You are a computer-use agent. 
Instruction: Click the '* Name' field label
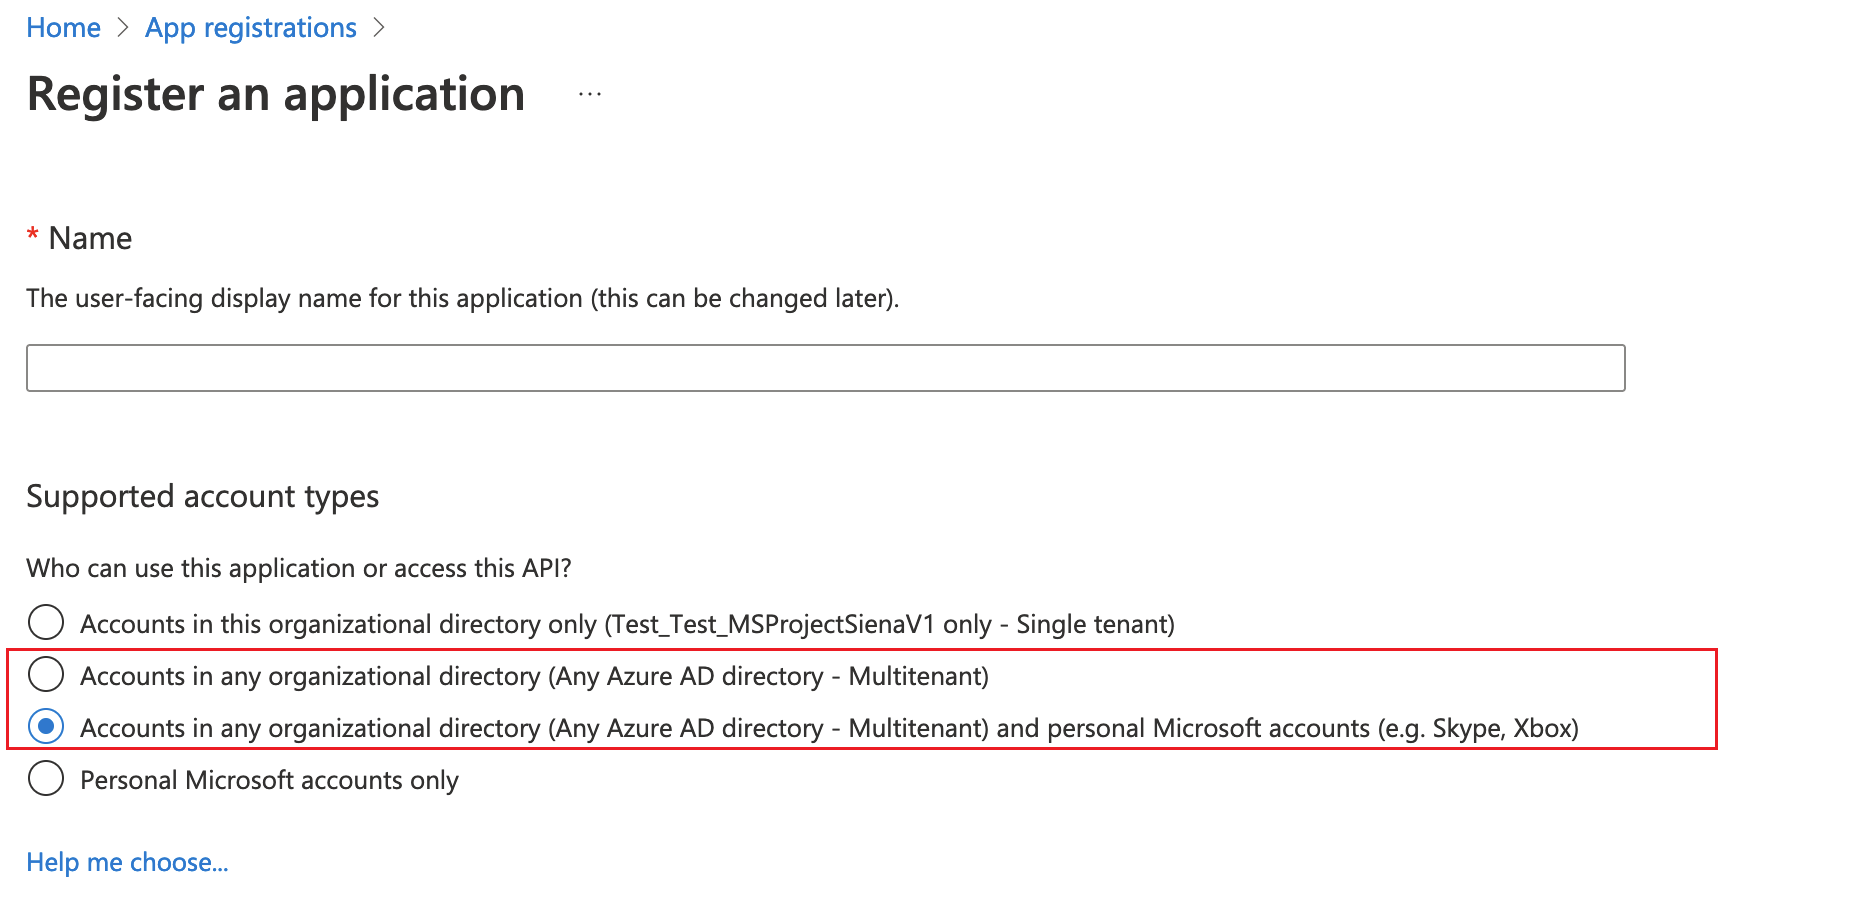pos(79,238)
